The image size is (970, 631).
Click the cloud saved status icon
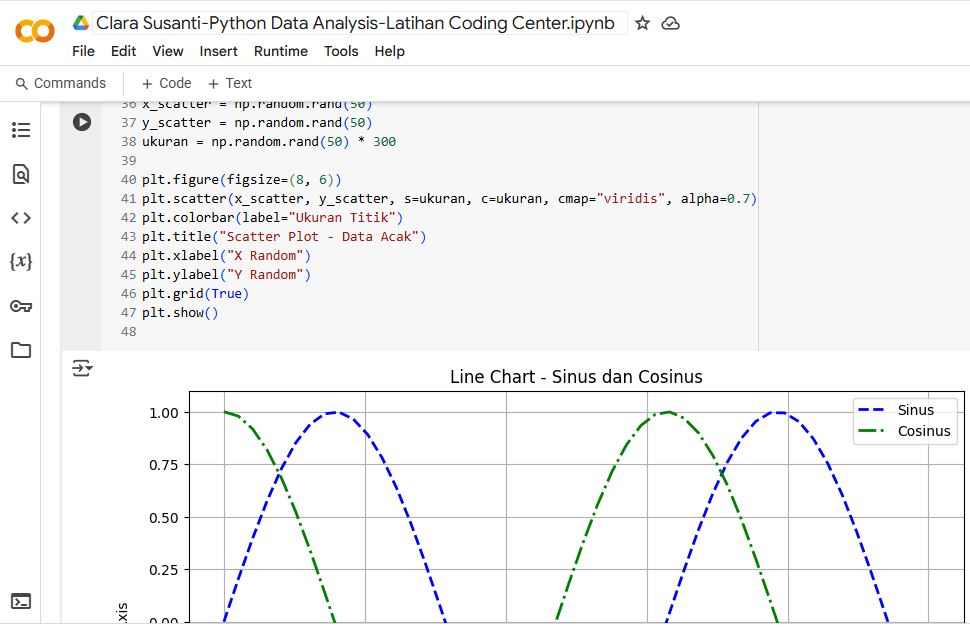click(671, 24)
